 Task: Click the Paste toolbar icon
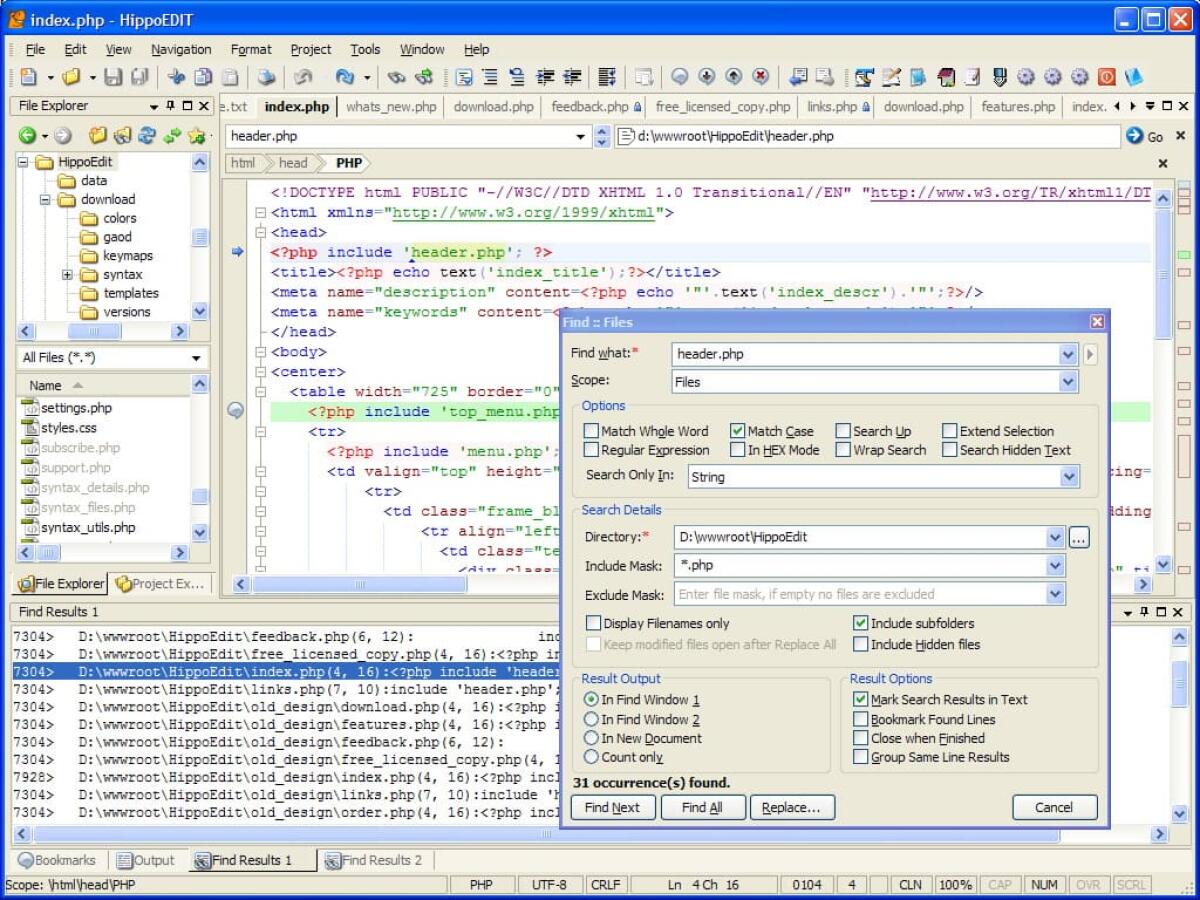pos(230,76)
